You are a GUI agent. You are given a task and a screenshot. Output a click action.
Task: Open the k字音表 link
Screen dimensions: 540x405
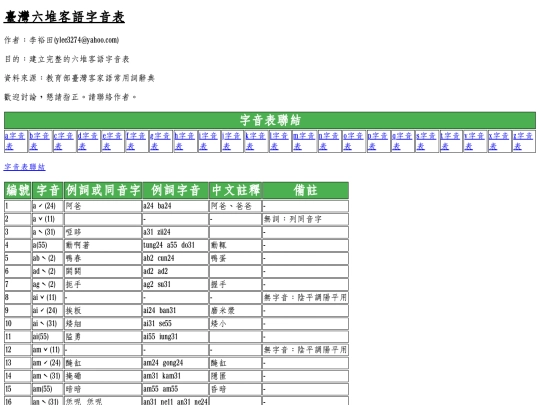tap(256, 141)
